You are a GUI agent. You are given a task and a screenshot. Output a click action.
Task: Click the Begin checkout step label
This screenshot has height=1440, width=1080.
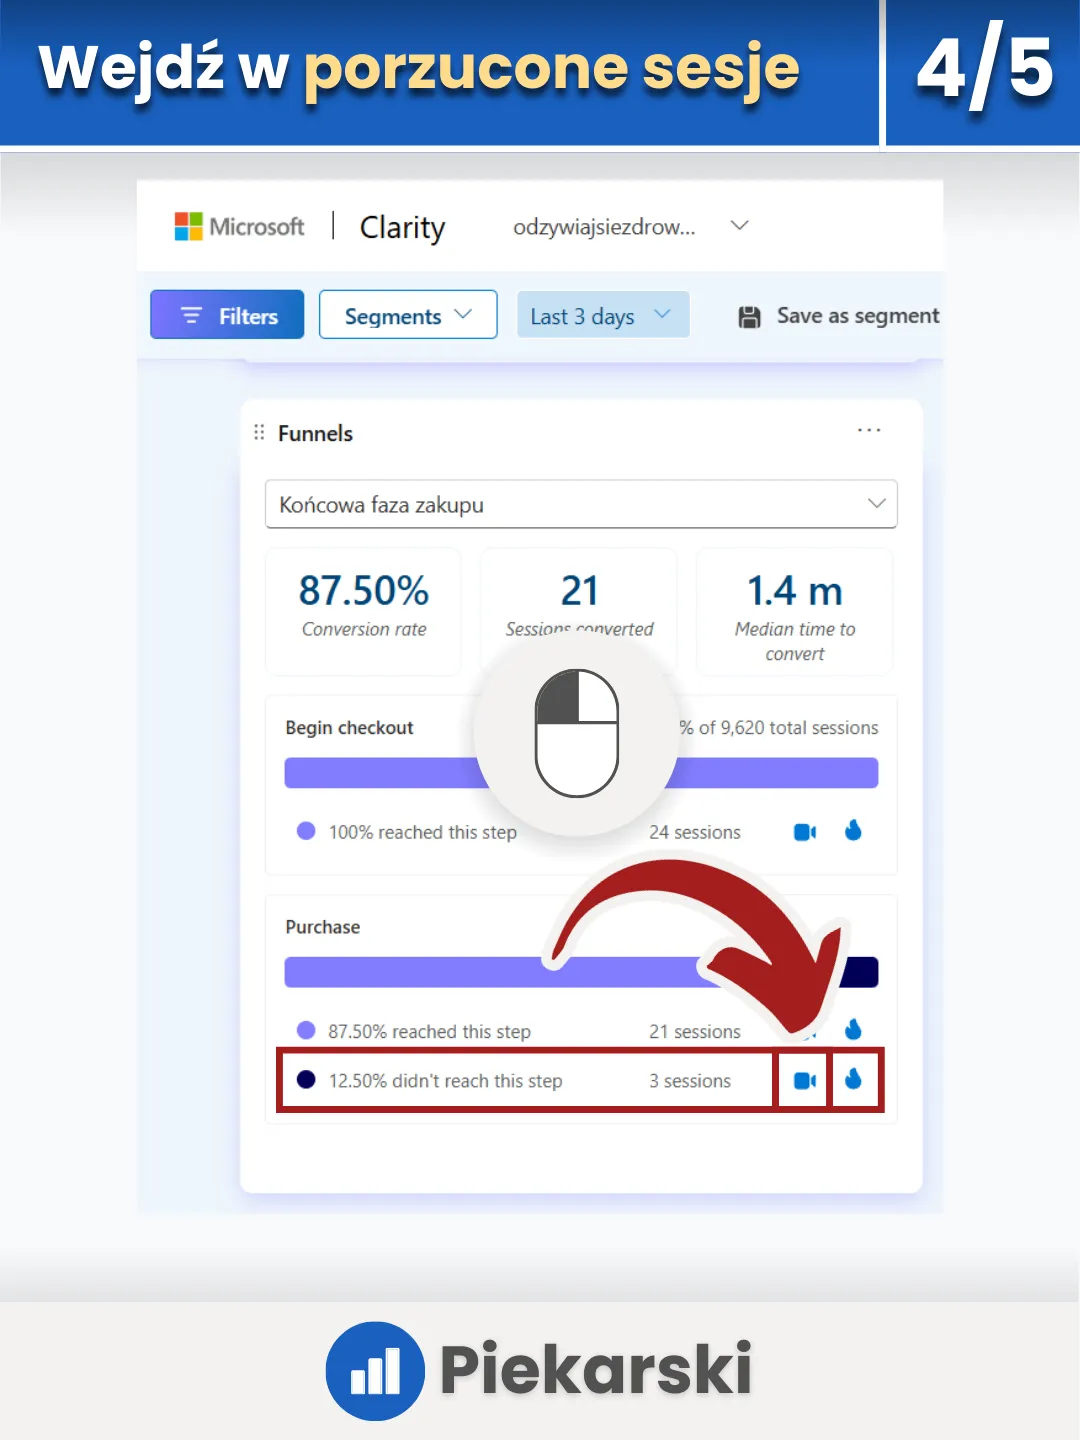pyautogui.click(x=349, y=727)
